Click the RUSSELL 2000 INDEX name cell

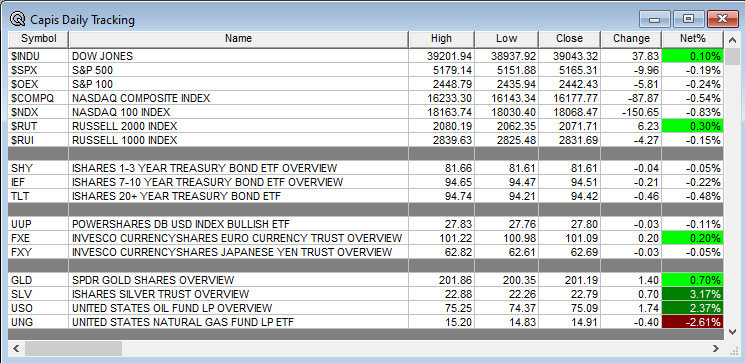(x=239, y=126)
